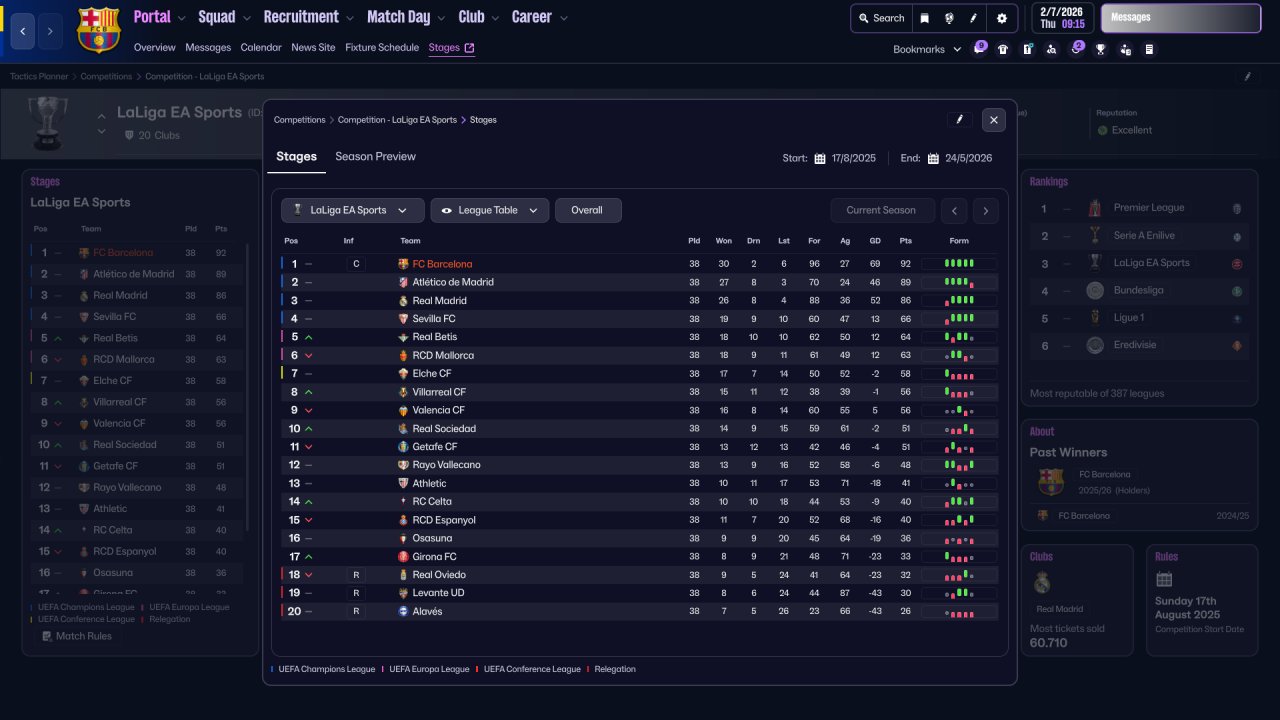
Task: Click the calendar icon next to End date
Action: pos(933,158)
